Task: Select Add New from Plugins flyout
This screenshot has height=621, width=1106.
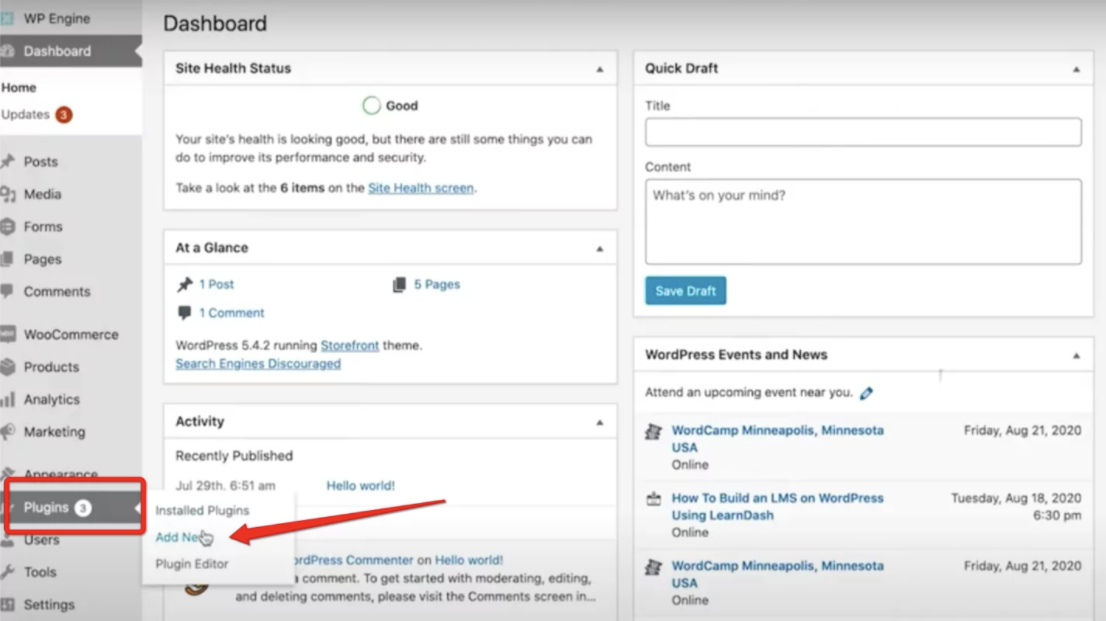Action: coord(181,537)
